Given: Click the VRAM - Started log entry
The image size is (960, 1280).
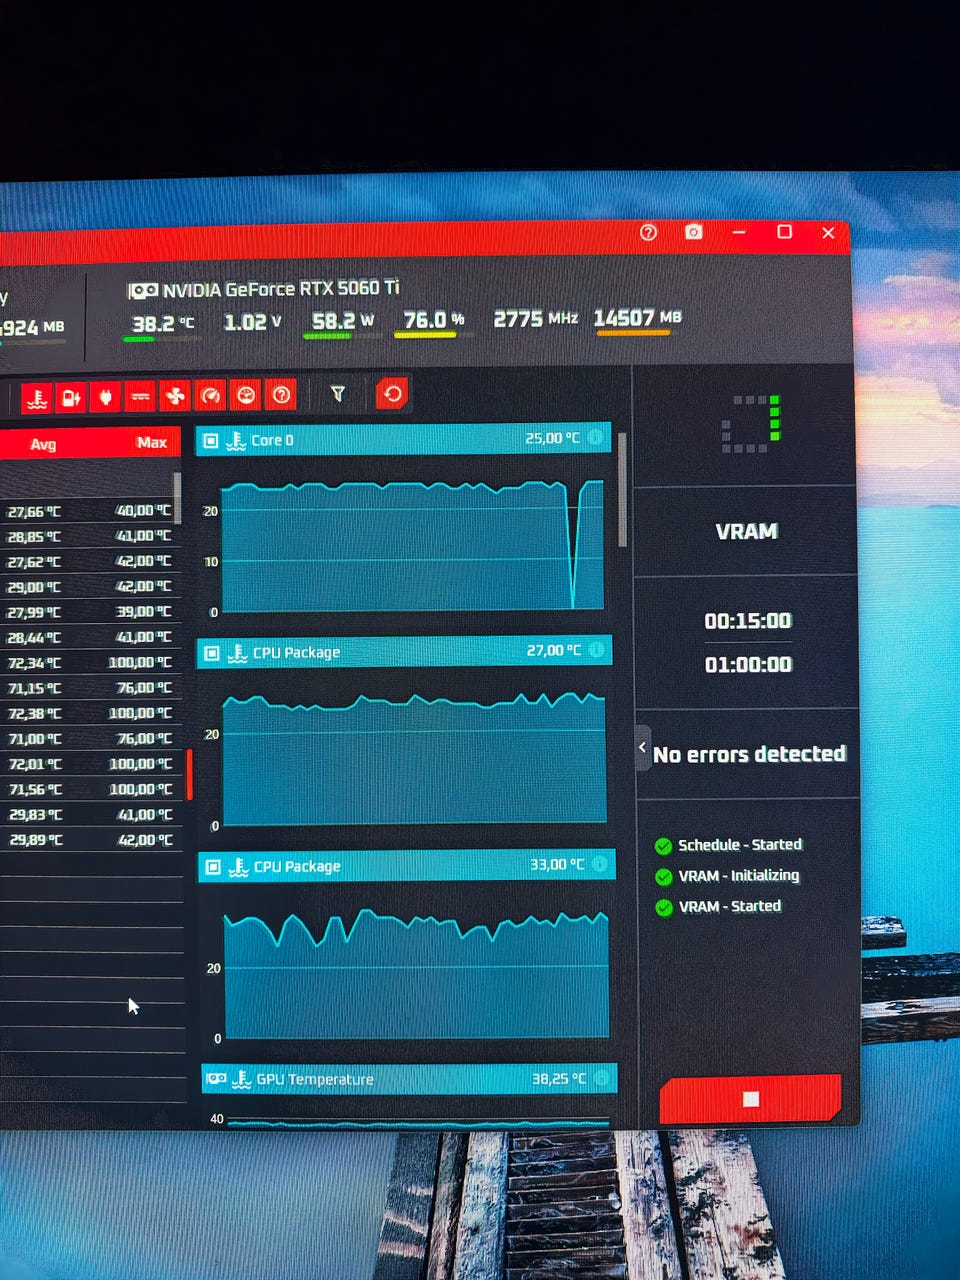Looking at the screenshot, I should (730, 906).
